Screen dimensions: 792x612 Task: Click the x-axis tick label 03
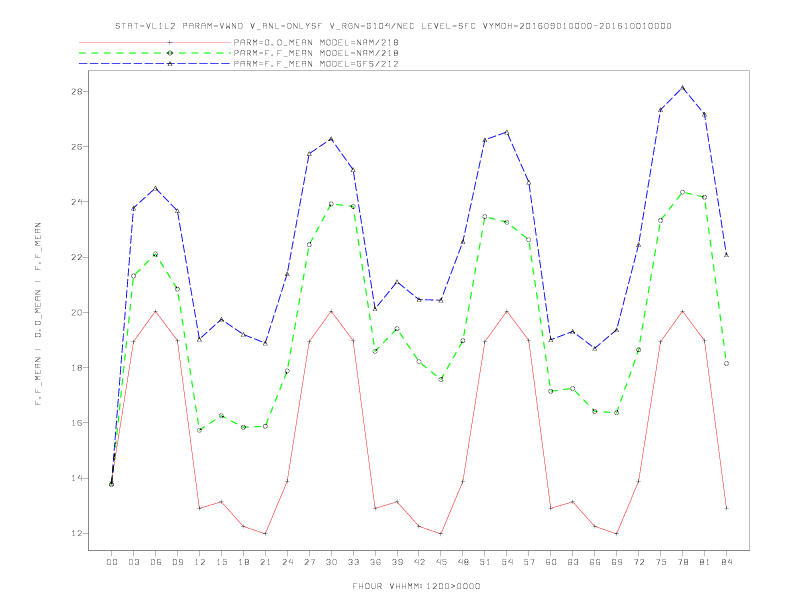[x=134, y=562]
